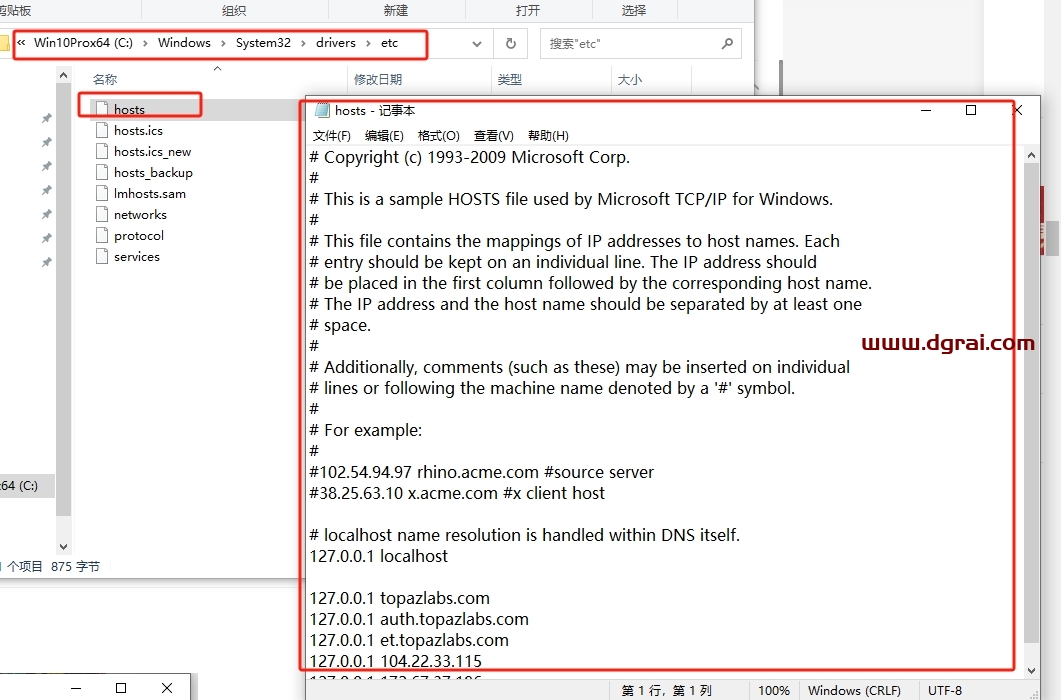Viewport: 1061px width, 700px height.
Task: Expand the chevron after System32 in the path
Action: 303,43
